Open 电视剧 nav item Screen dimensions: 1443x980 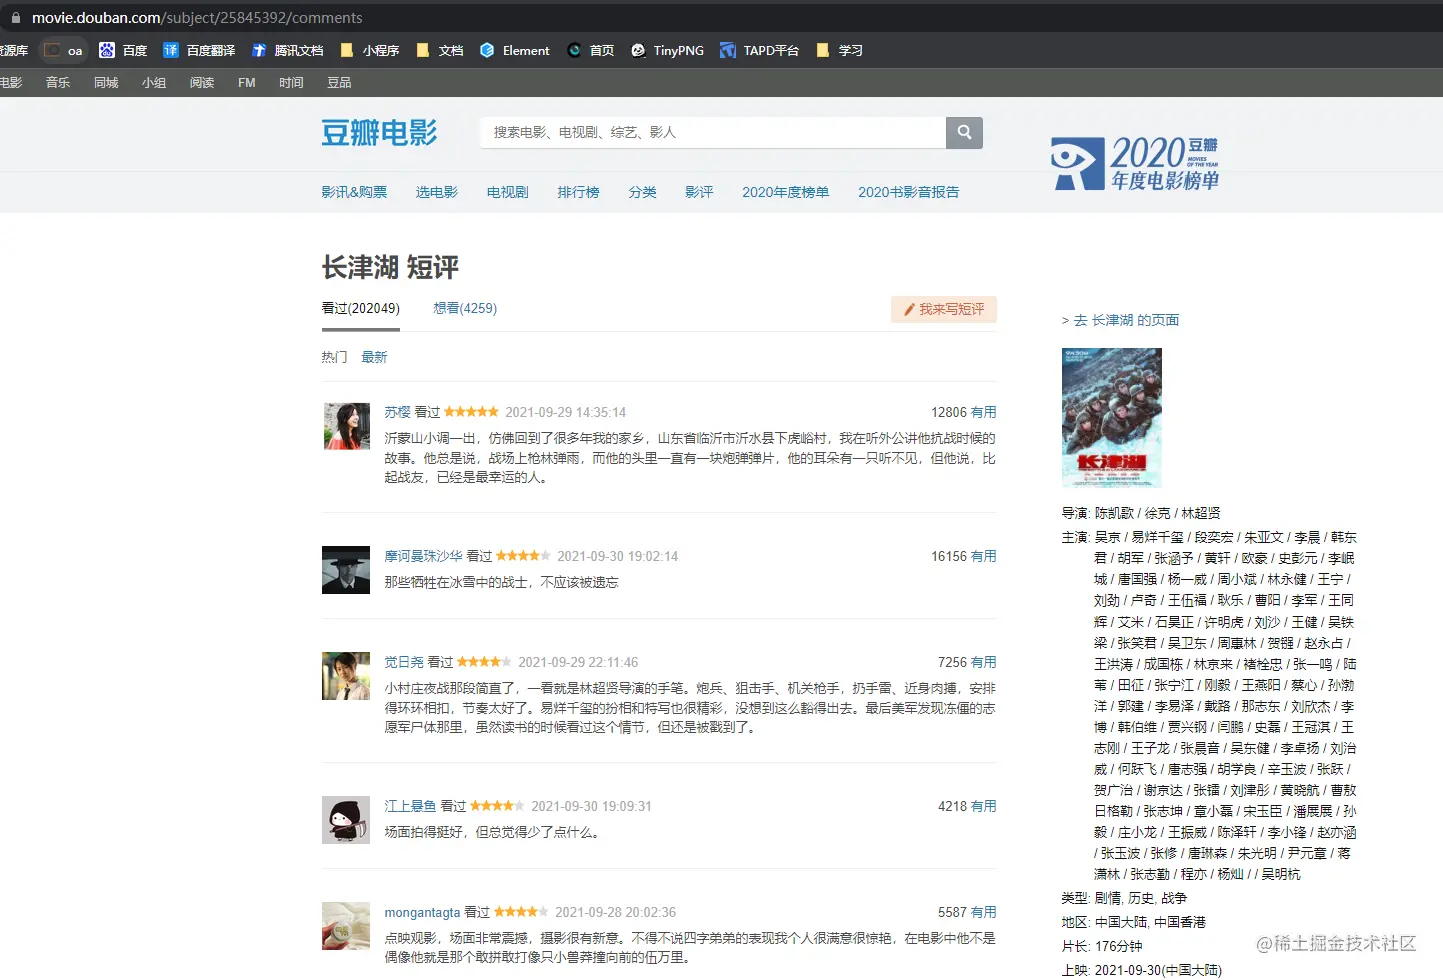click(x=508, y=192)
